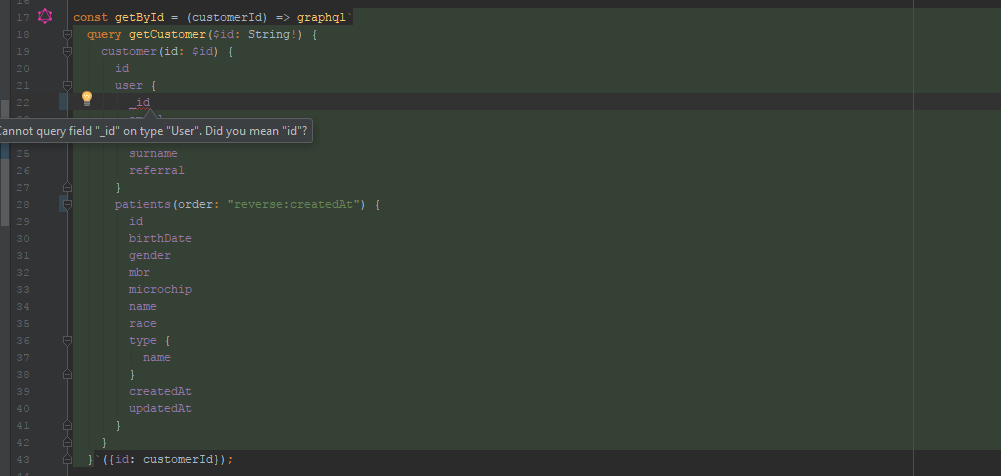
Task: Click the referral field in user block
Action: [156, 170]
